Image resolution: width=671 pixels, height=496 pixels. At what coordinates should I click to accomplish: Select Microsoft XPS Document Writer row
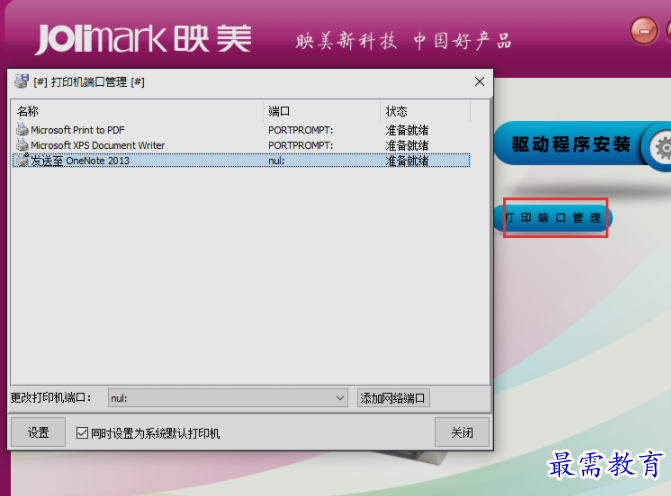click(x=241, y=145)
